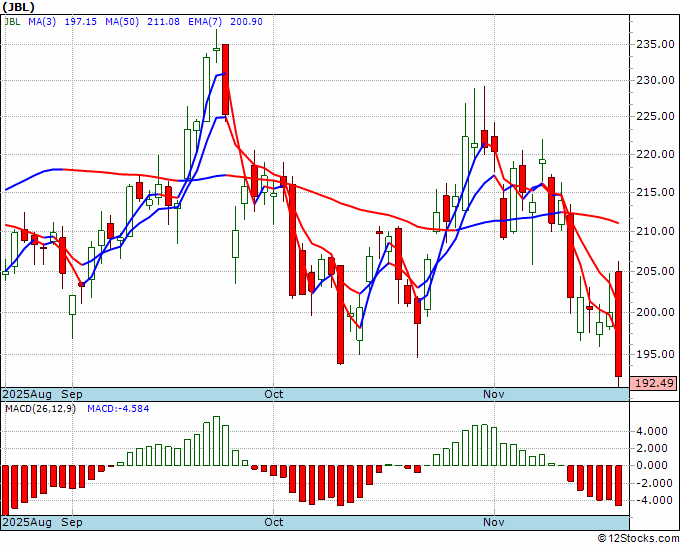
Task: Click the tall red candle at 235 peak
Action: [x=225, y=79]
